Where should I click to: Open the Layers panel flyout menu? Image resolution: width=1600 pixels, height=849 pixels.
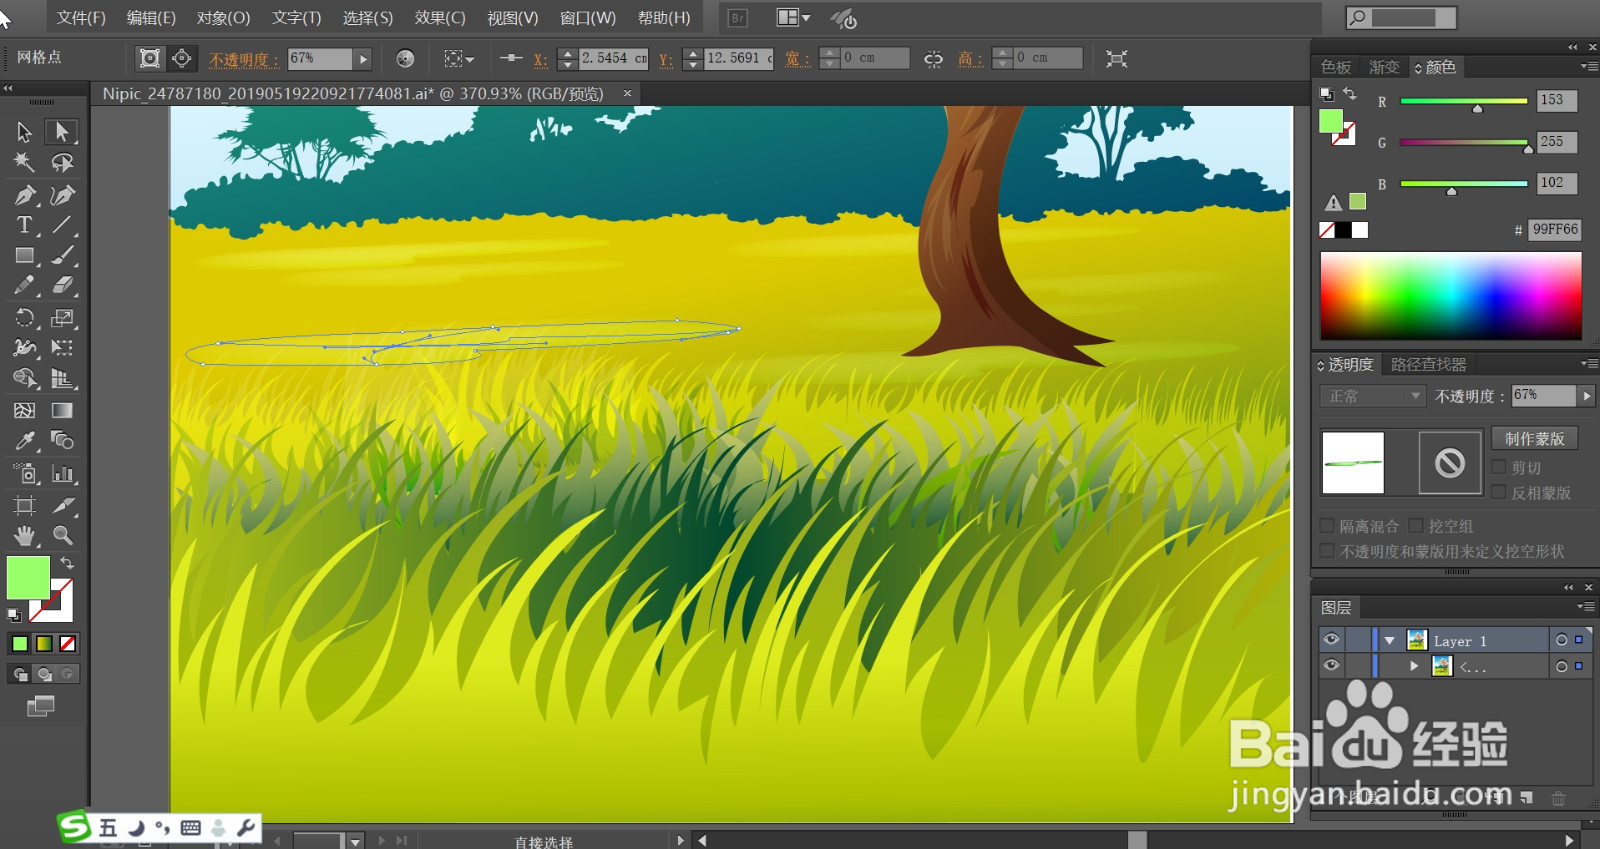pos(1585,607)
